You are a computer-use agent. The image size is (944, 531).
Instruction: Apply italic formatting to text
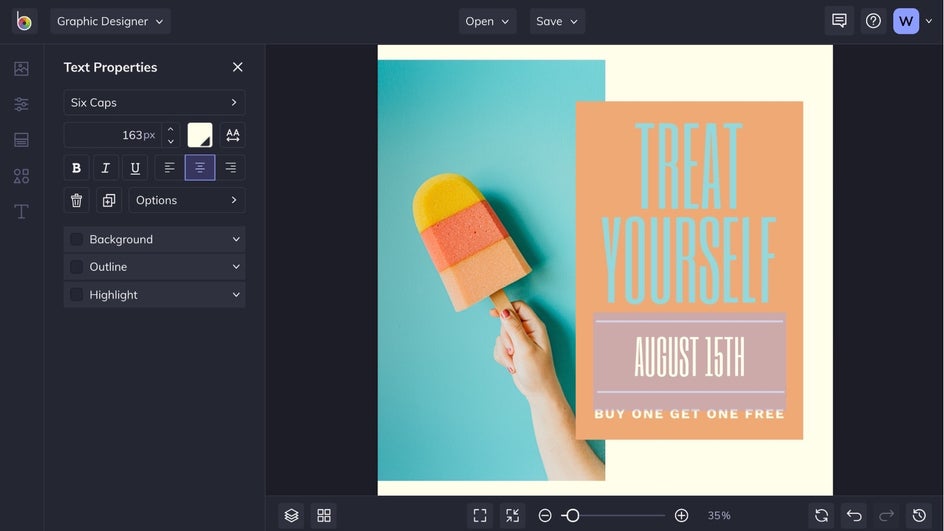105,168
